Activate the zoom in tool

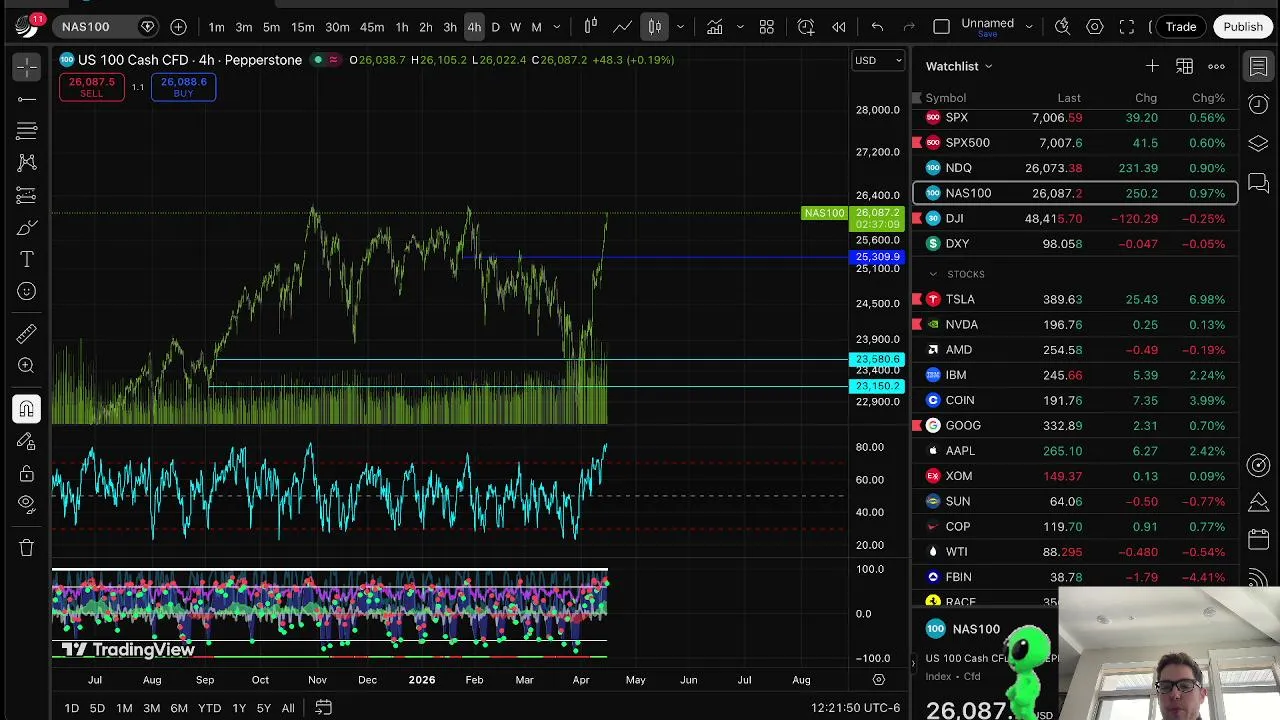(x=27, y=366)
